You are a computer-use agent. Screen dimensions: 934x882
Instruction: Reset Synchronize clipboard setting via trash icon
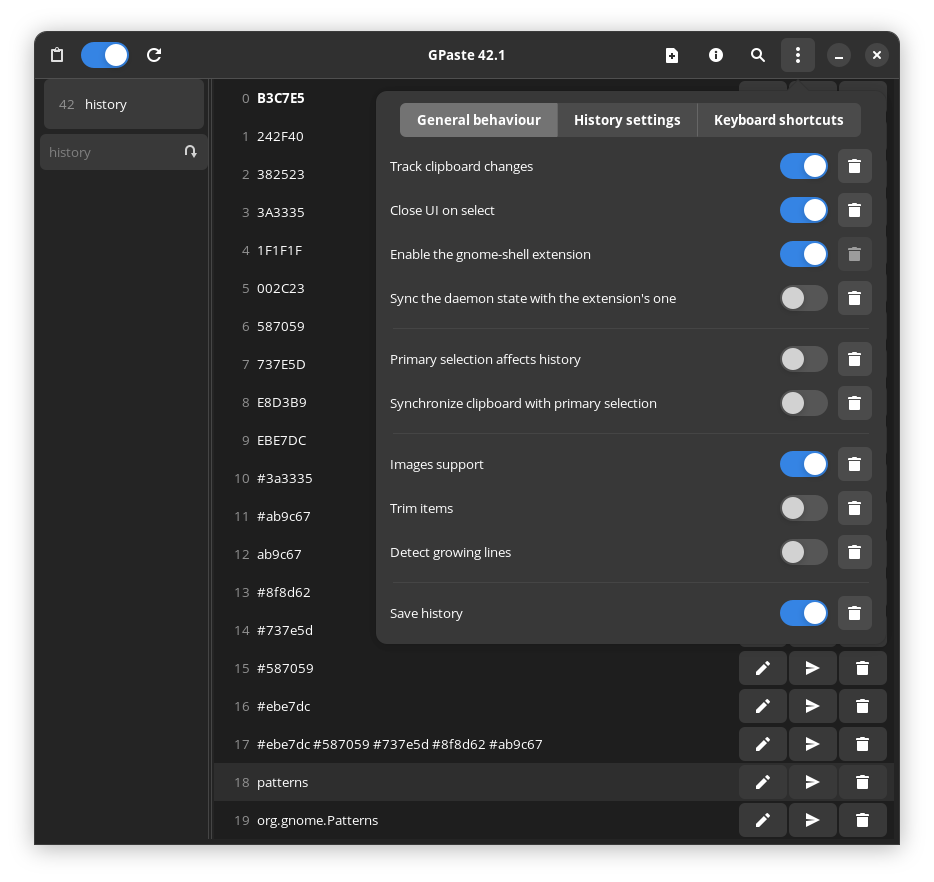(x=855, y=403)
